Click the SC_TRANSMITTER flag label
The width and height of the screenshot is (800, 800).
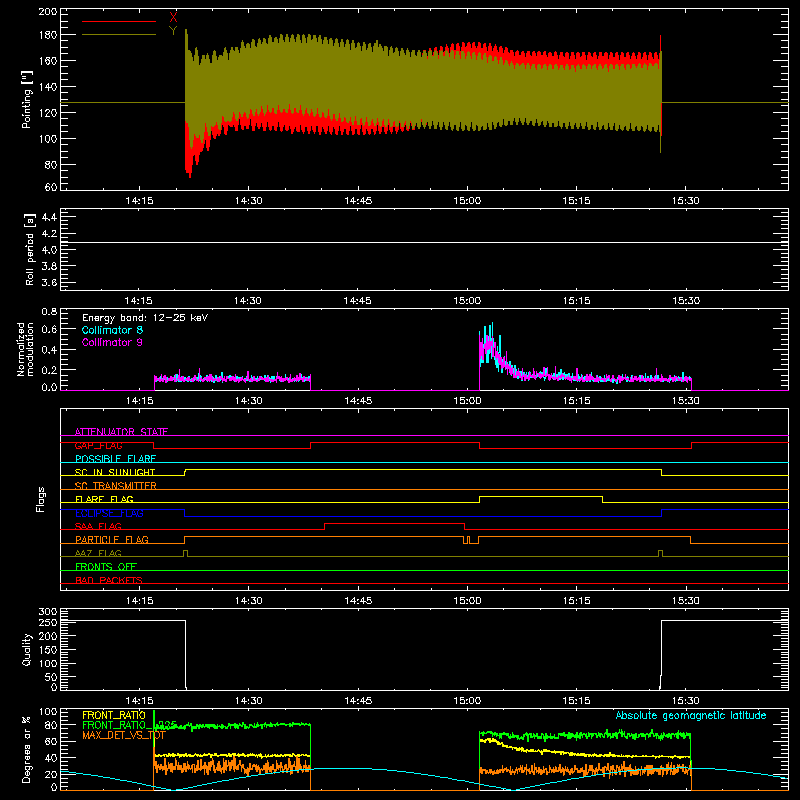pyautogui.click(x=116, y=486)
